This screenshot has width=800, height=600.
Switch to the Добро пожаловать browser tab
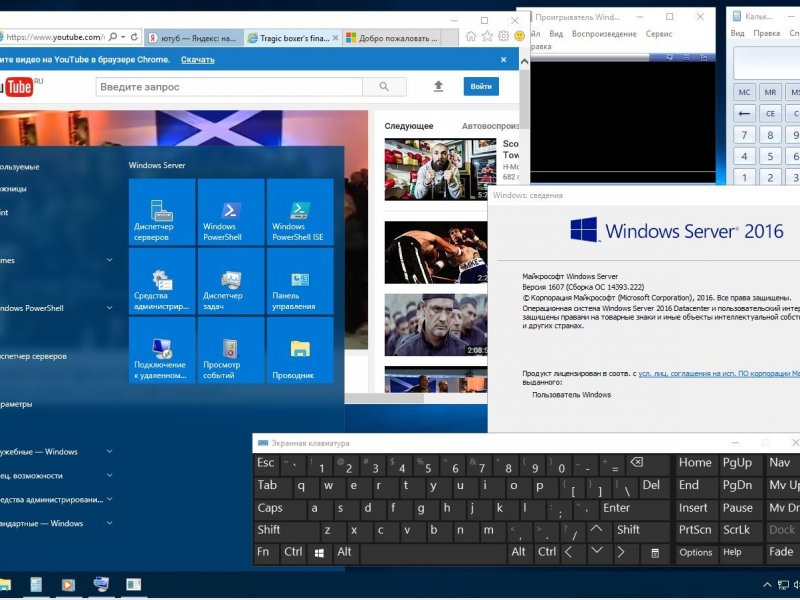(x=393, y=38)
